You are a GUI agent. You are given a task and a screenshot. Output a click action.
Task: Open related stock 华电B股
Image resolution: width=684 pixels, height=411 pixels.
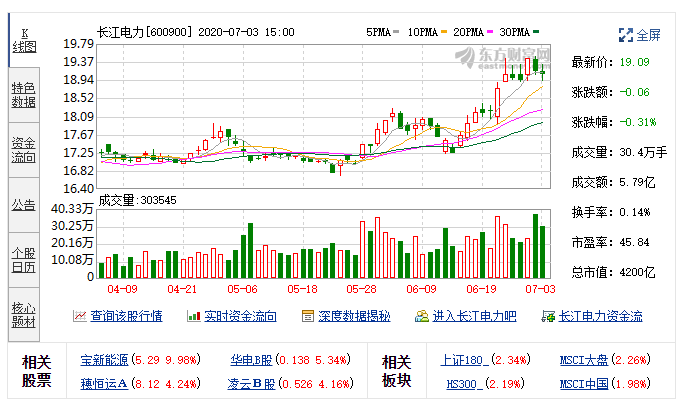tap(251, 360)
